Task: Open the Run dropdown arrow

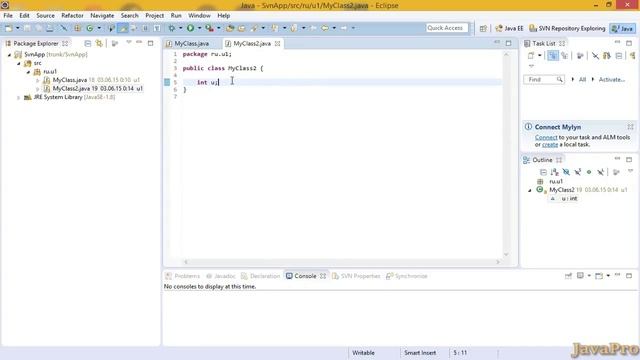Action: pyautogui.click(x=199, y=28)
